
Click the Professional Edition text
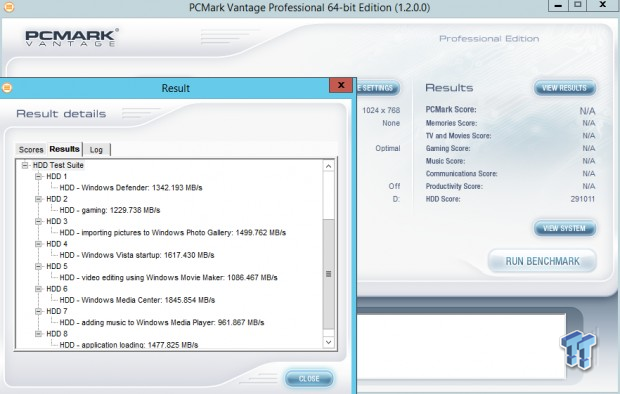[x=489, y=38]
